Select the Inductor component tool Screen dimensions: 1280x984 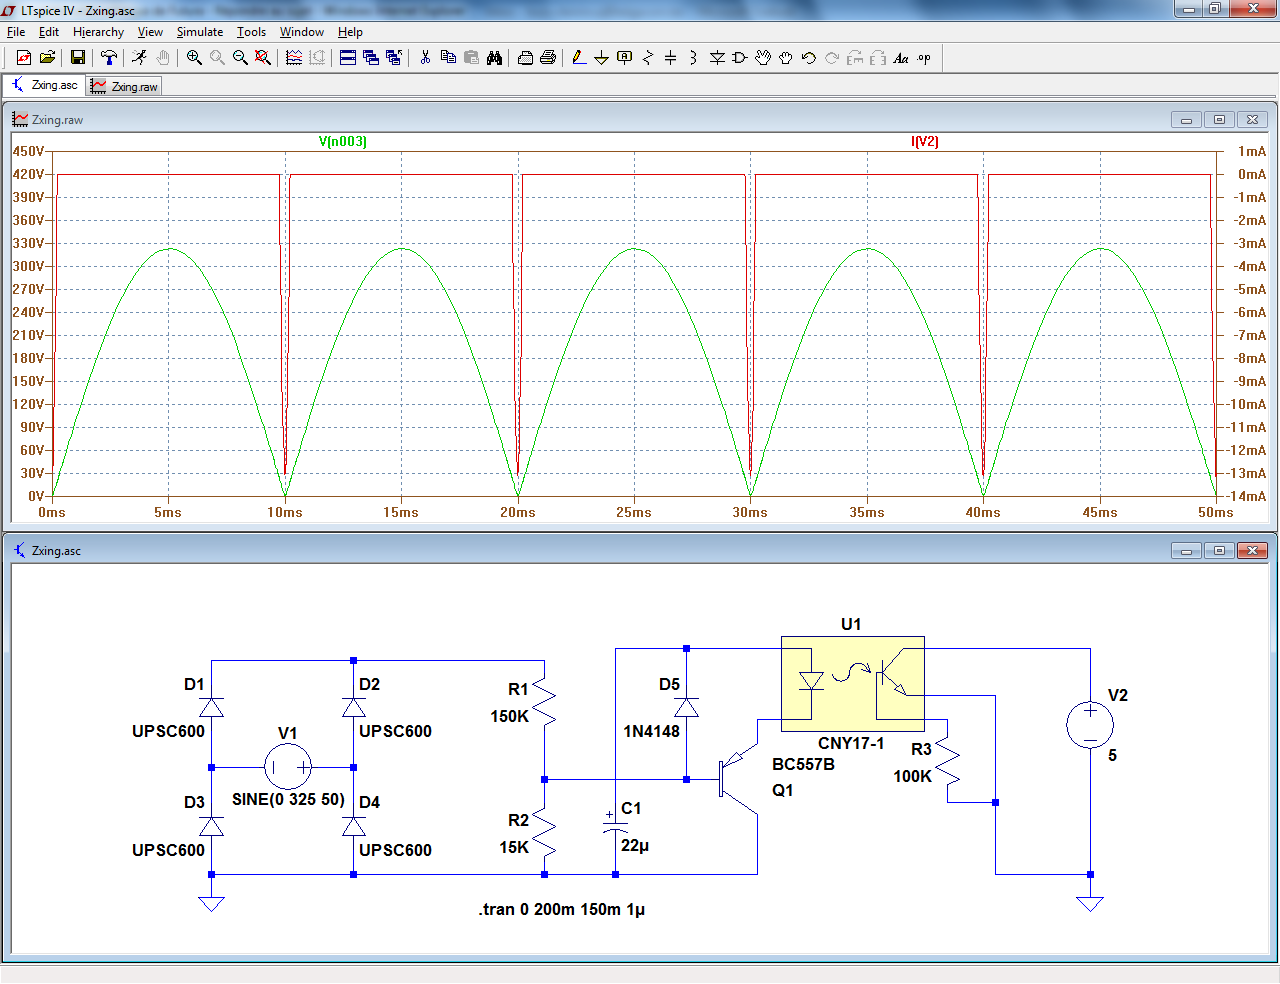tap(693, 58)
